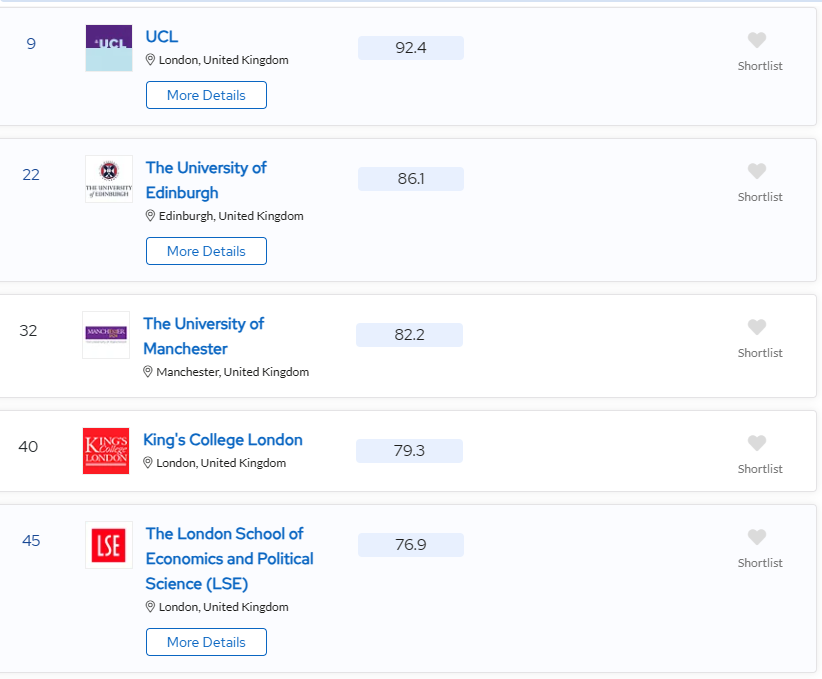Click the location pin under UCL
822x679 pixels.
click(x=151, y=60)
